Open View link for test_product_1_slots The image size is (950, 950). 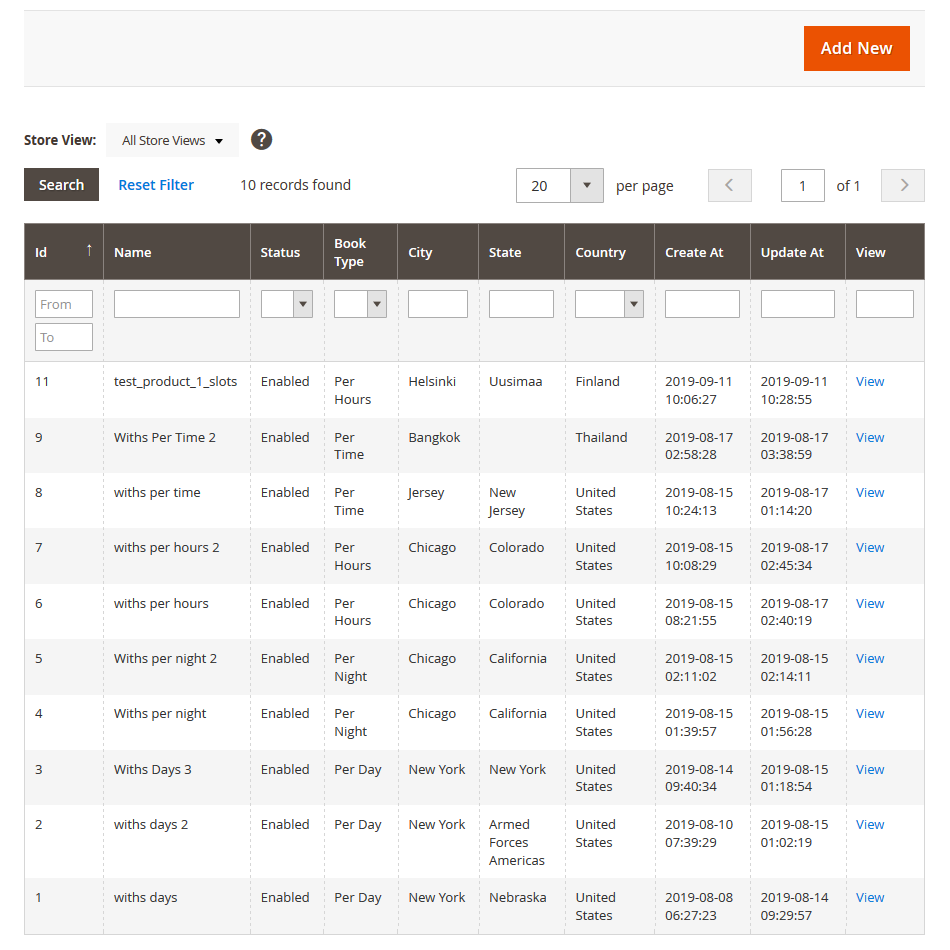(x=870, y=381)
